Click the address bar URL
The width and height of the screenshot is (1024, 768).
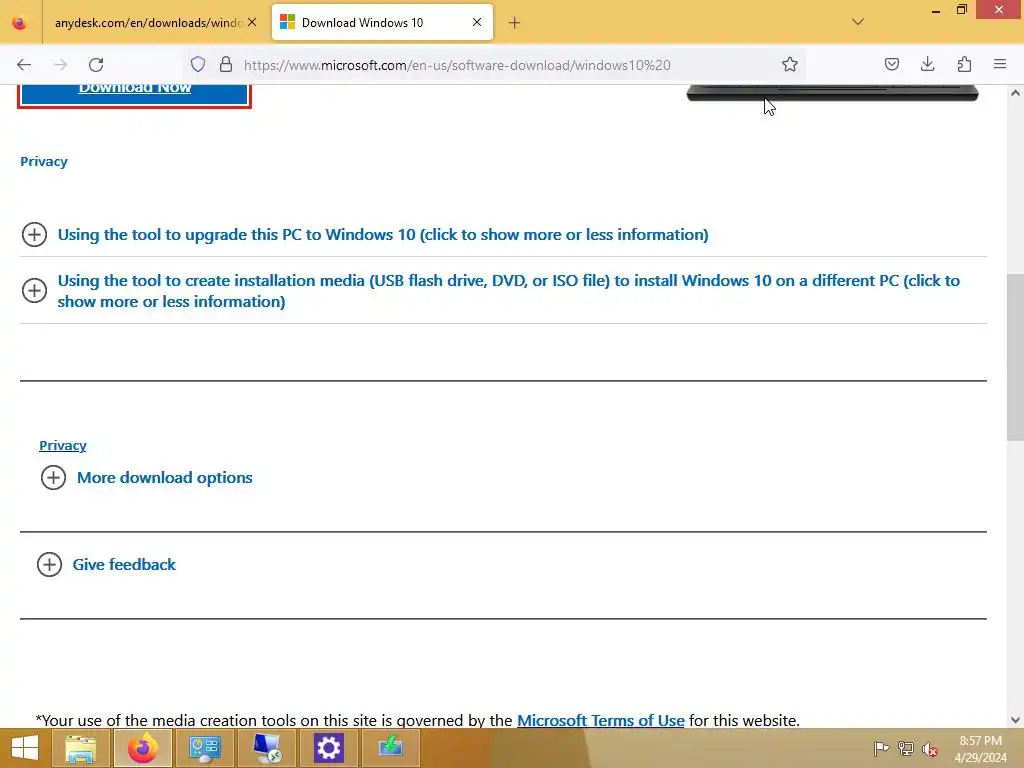pyautogui.click(x=457, y=65)
